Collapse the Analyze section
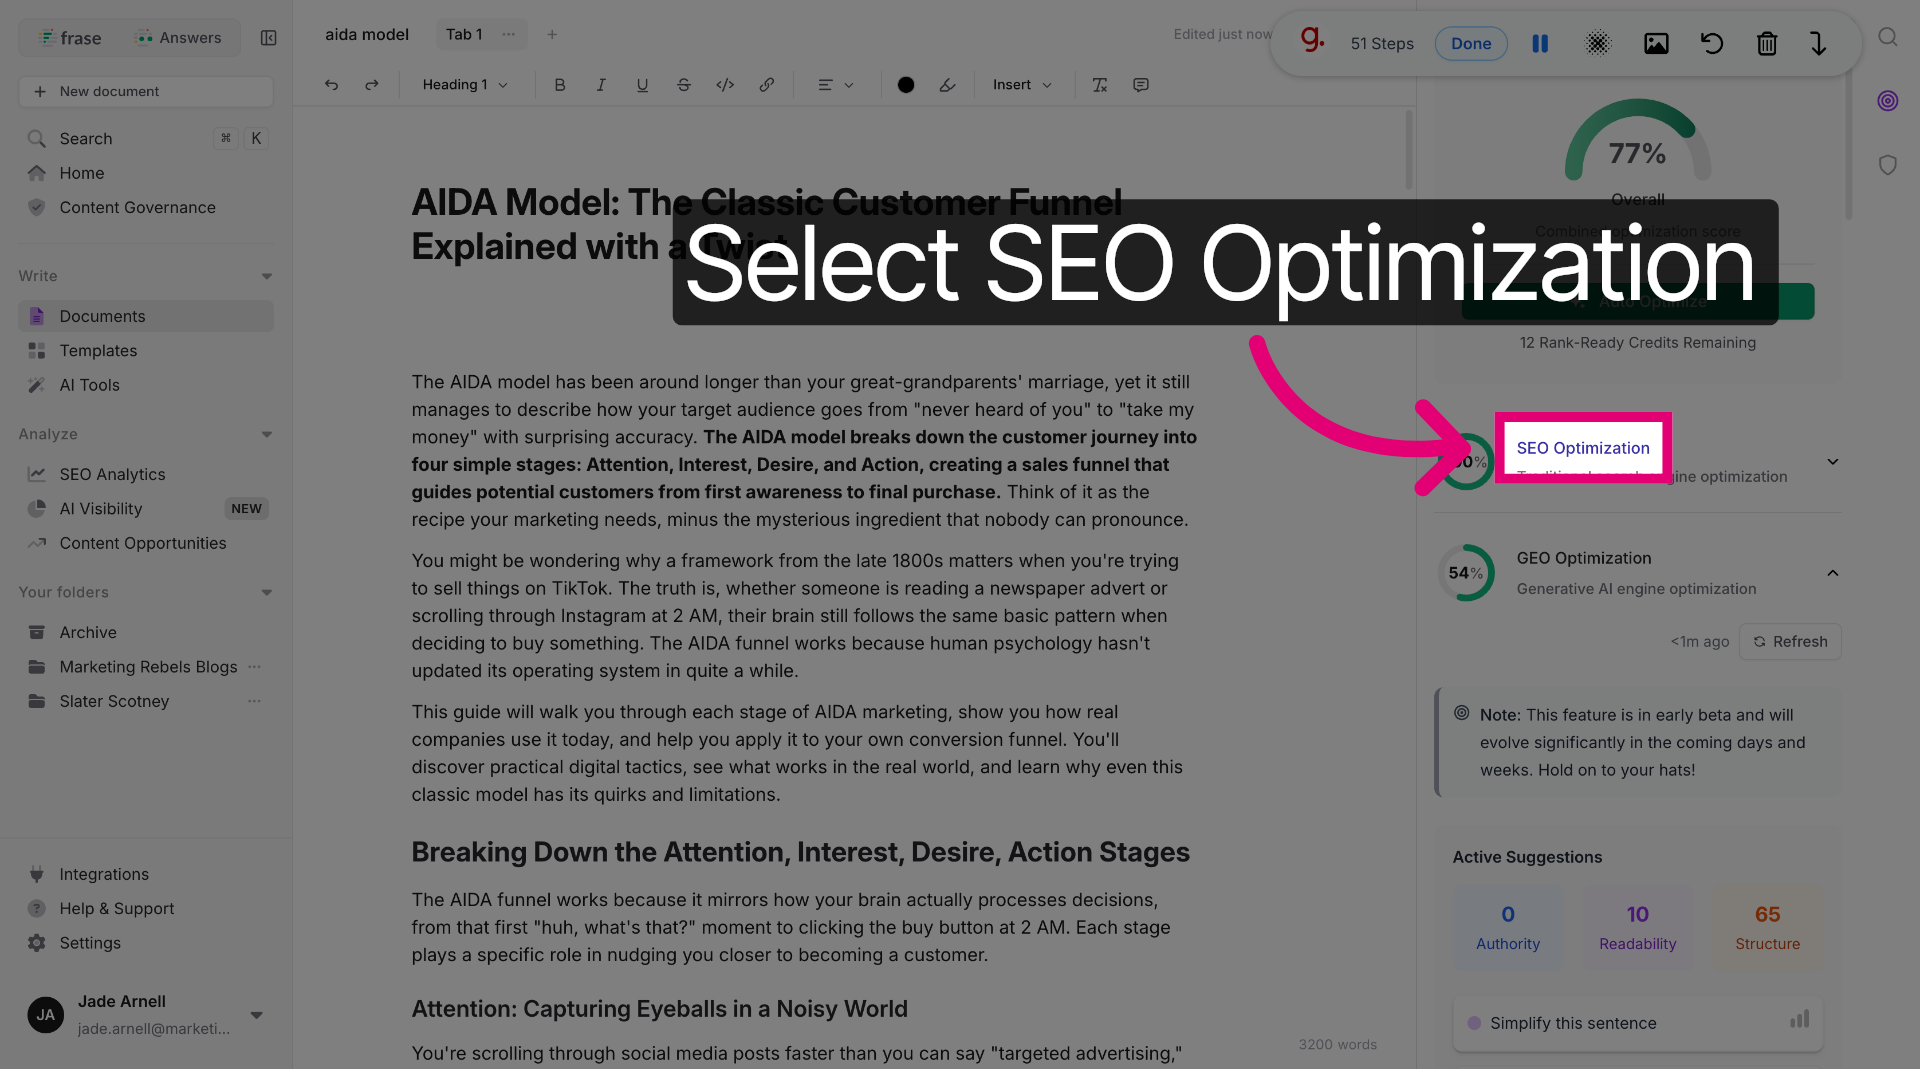The width and height of the screenshot is (1920, 1069). tap(267, 434)
